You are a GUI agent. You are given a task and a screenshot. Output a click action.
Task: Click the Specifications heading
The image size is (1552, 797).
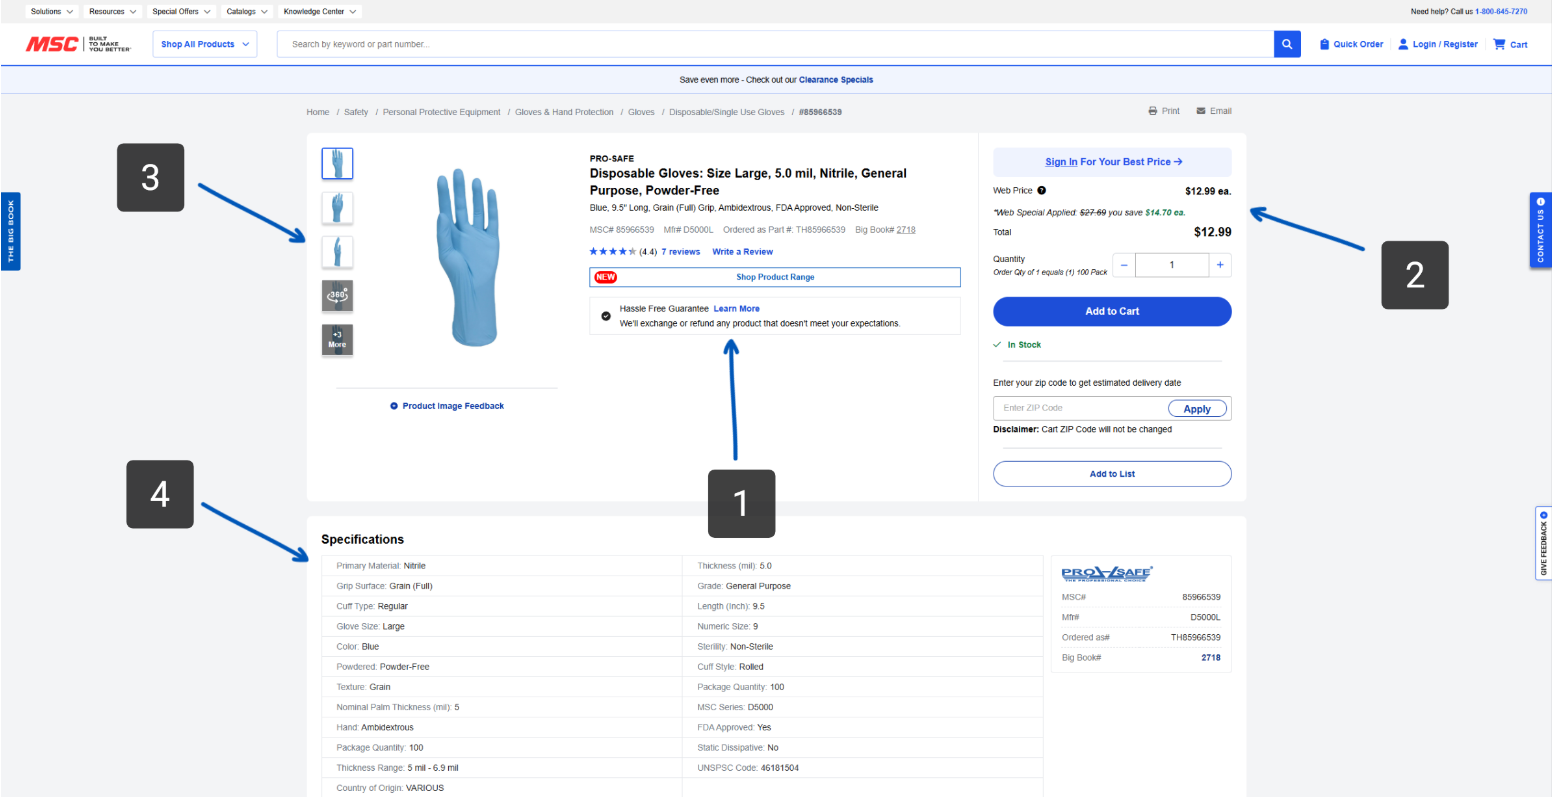363,539
